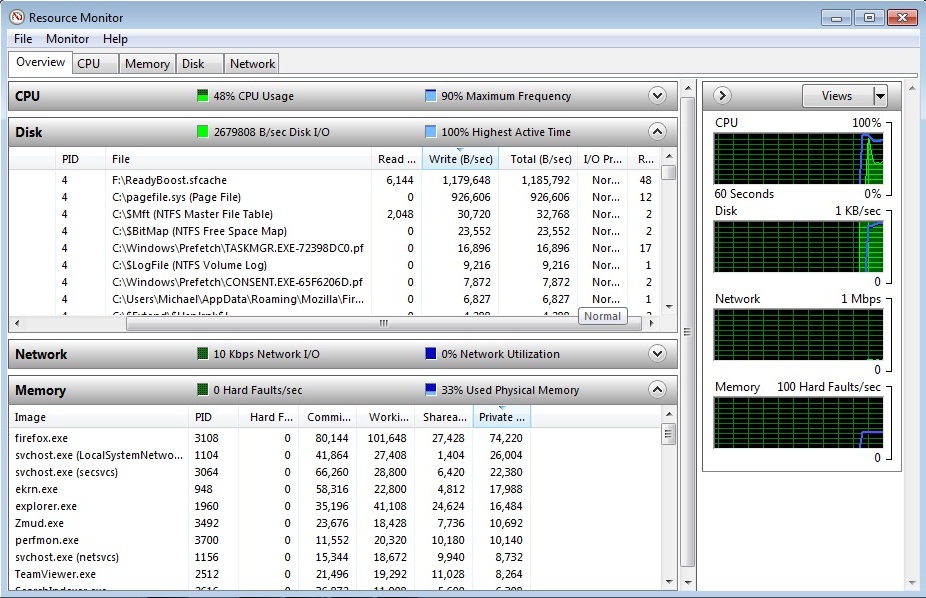Click the green Network I/O indicator square

pyautogui.click(x=203, y=354)
